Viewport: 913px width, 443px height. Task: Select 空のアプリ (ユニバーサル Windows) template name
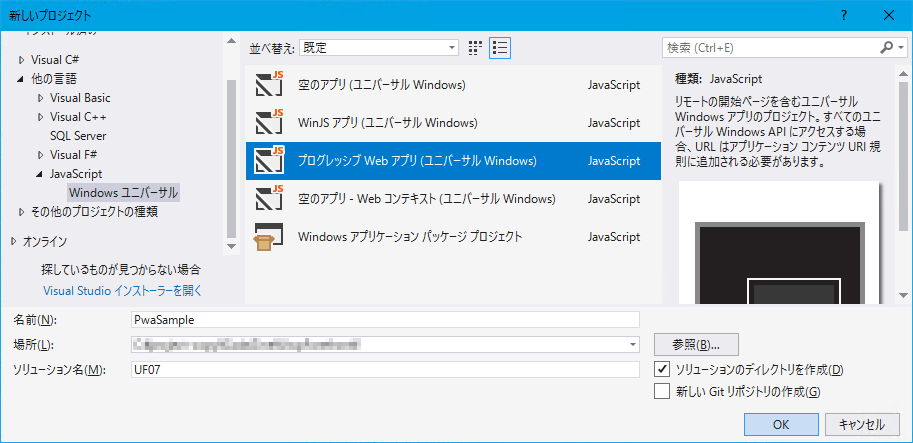coord(381,85)
